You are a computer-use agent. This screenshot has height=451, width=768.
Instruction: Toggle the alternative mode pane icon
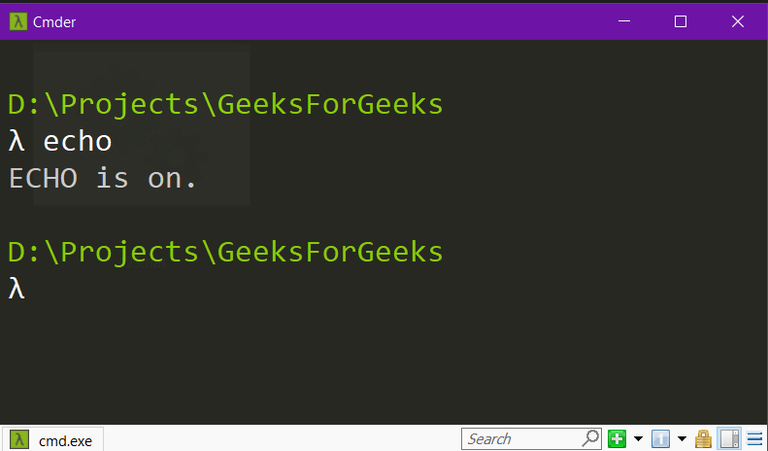[x=729, y=439]
